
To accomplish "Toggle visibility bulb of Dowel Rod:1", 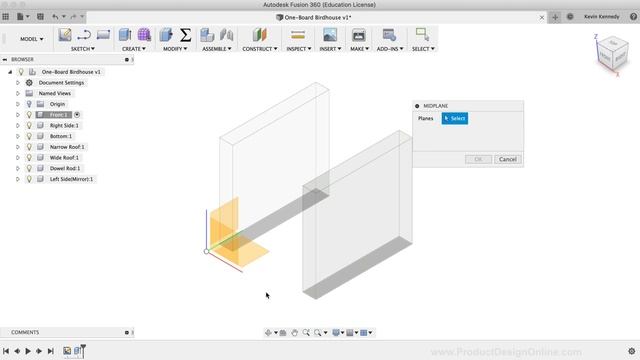I will (x=29, y=168).
